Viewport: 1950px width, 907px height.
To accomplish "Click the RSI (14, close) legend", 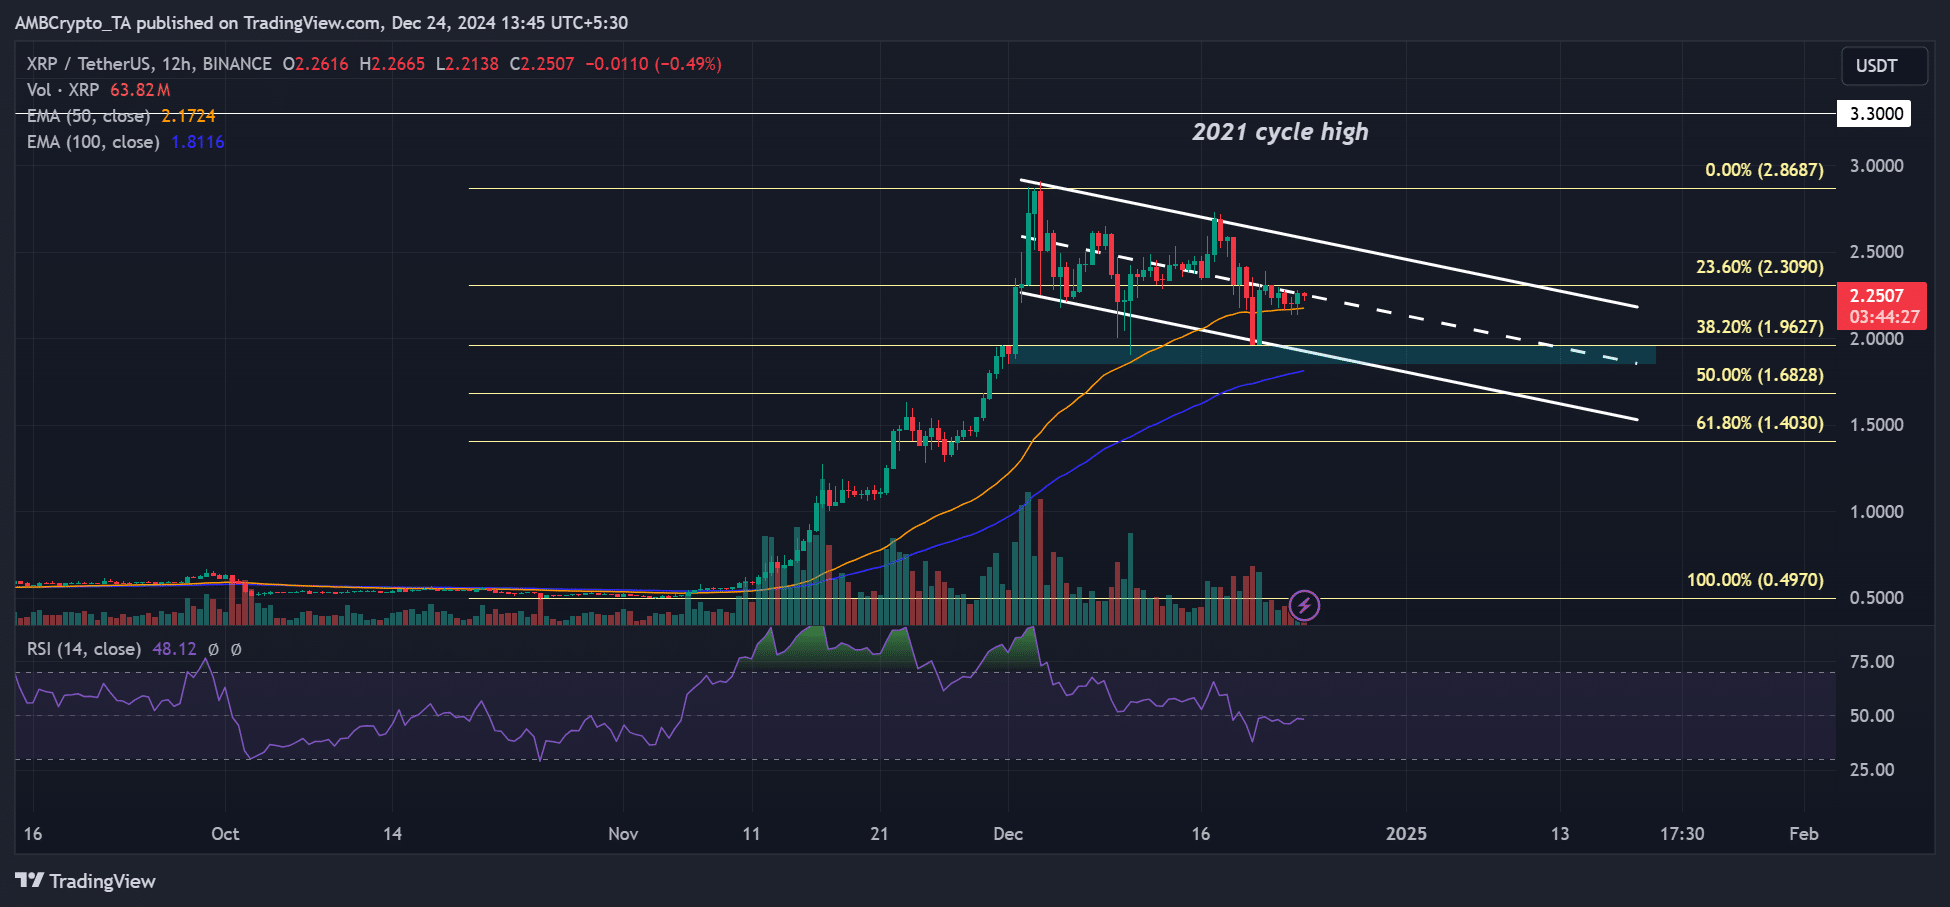I will pyautogui.click(x=84, y=649).
